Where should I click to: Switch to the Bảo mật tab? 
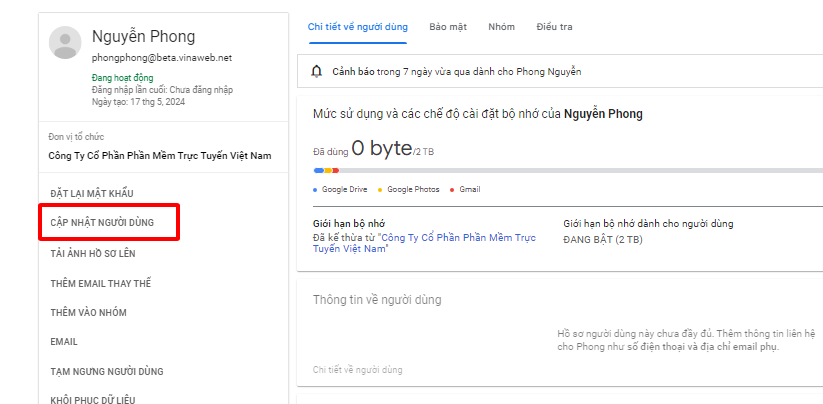click(x=447, y=27)
